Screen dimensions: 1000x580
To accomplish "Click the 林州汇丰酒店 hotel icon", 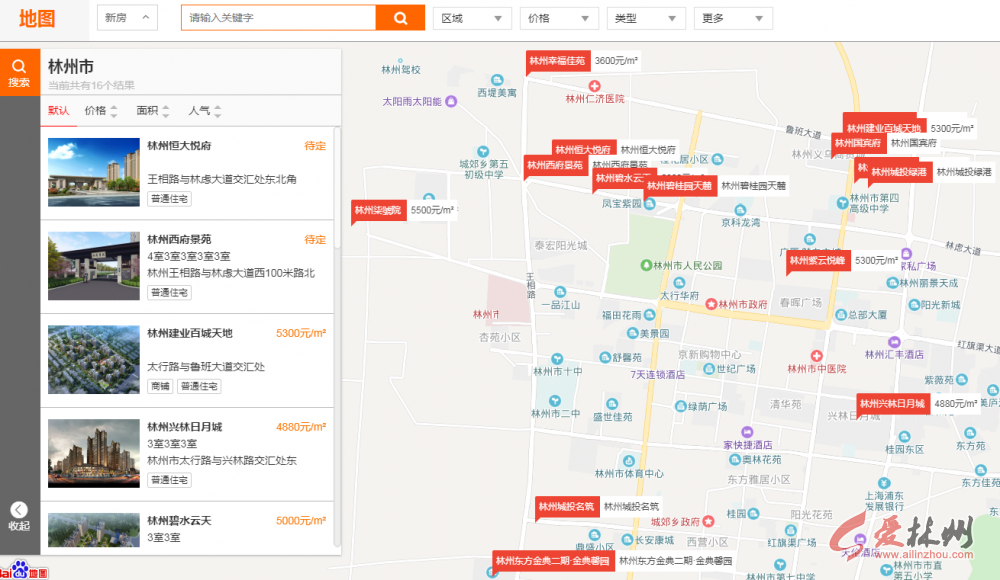I will pyautogui.click(x=894, y=342).
